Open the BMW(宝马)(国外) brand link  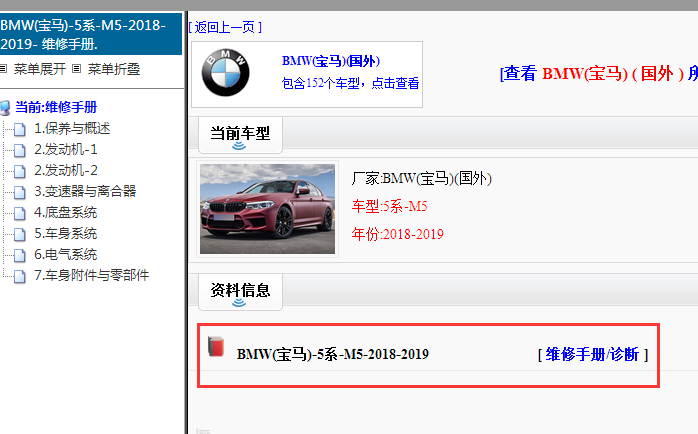pyautogui.click(x=331, y=61)
